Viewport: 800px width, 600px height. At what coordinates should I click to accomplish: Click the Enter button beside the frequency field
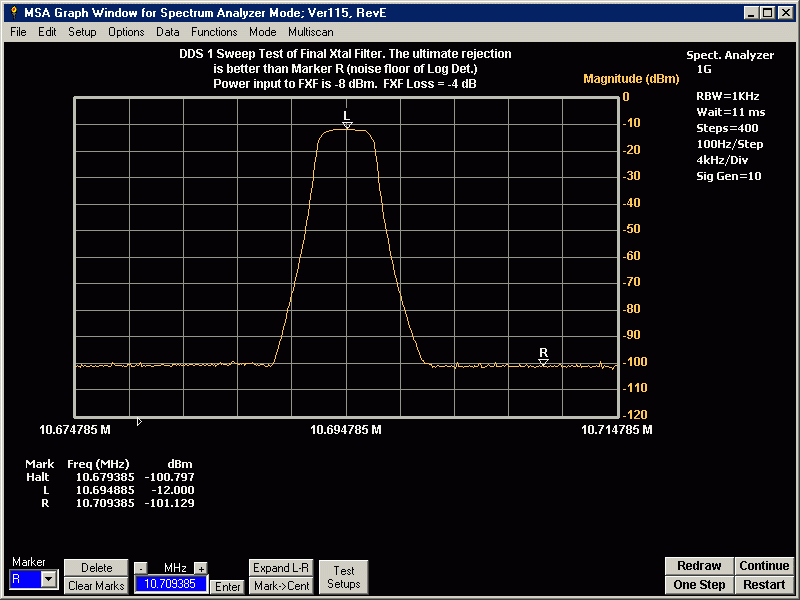click(x=228, y=587)
